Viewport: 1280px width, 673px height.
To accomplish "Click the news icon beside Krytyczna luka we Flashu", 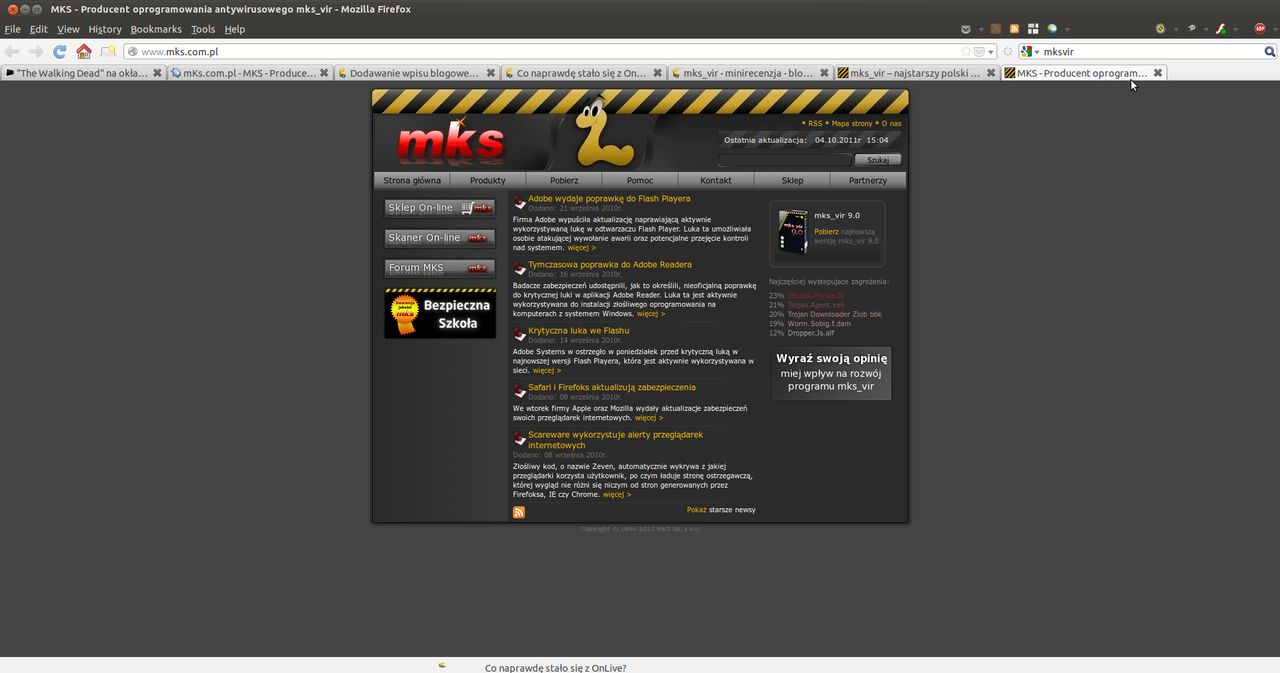I will (519, 334).
